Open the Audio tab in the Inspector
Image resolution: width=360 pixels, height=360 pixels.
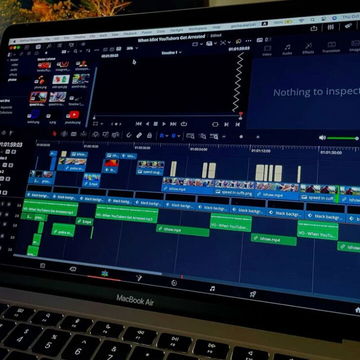pyautogui.click(x=287, y=49)
